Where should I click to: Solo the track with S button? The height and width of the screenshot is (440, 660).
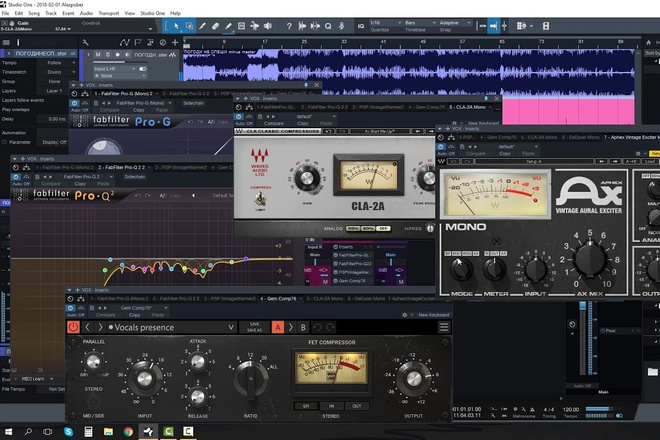pyautogui.click(x=107, y=55)
